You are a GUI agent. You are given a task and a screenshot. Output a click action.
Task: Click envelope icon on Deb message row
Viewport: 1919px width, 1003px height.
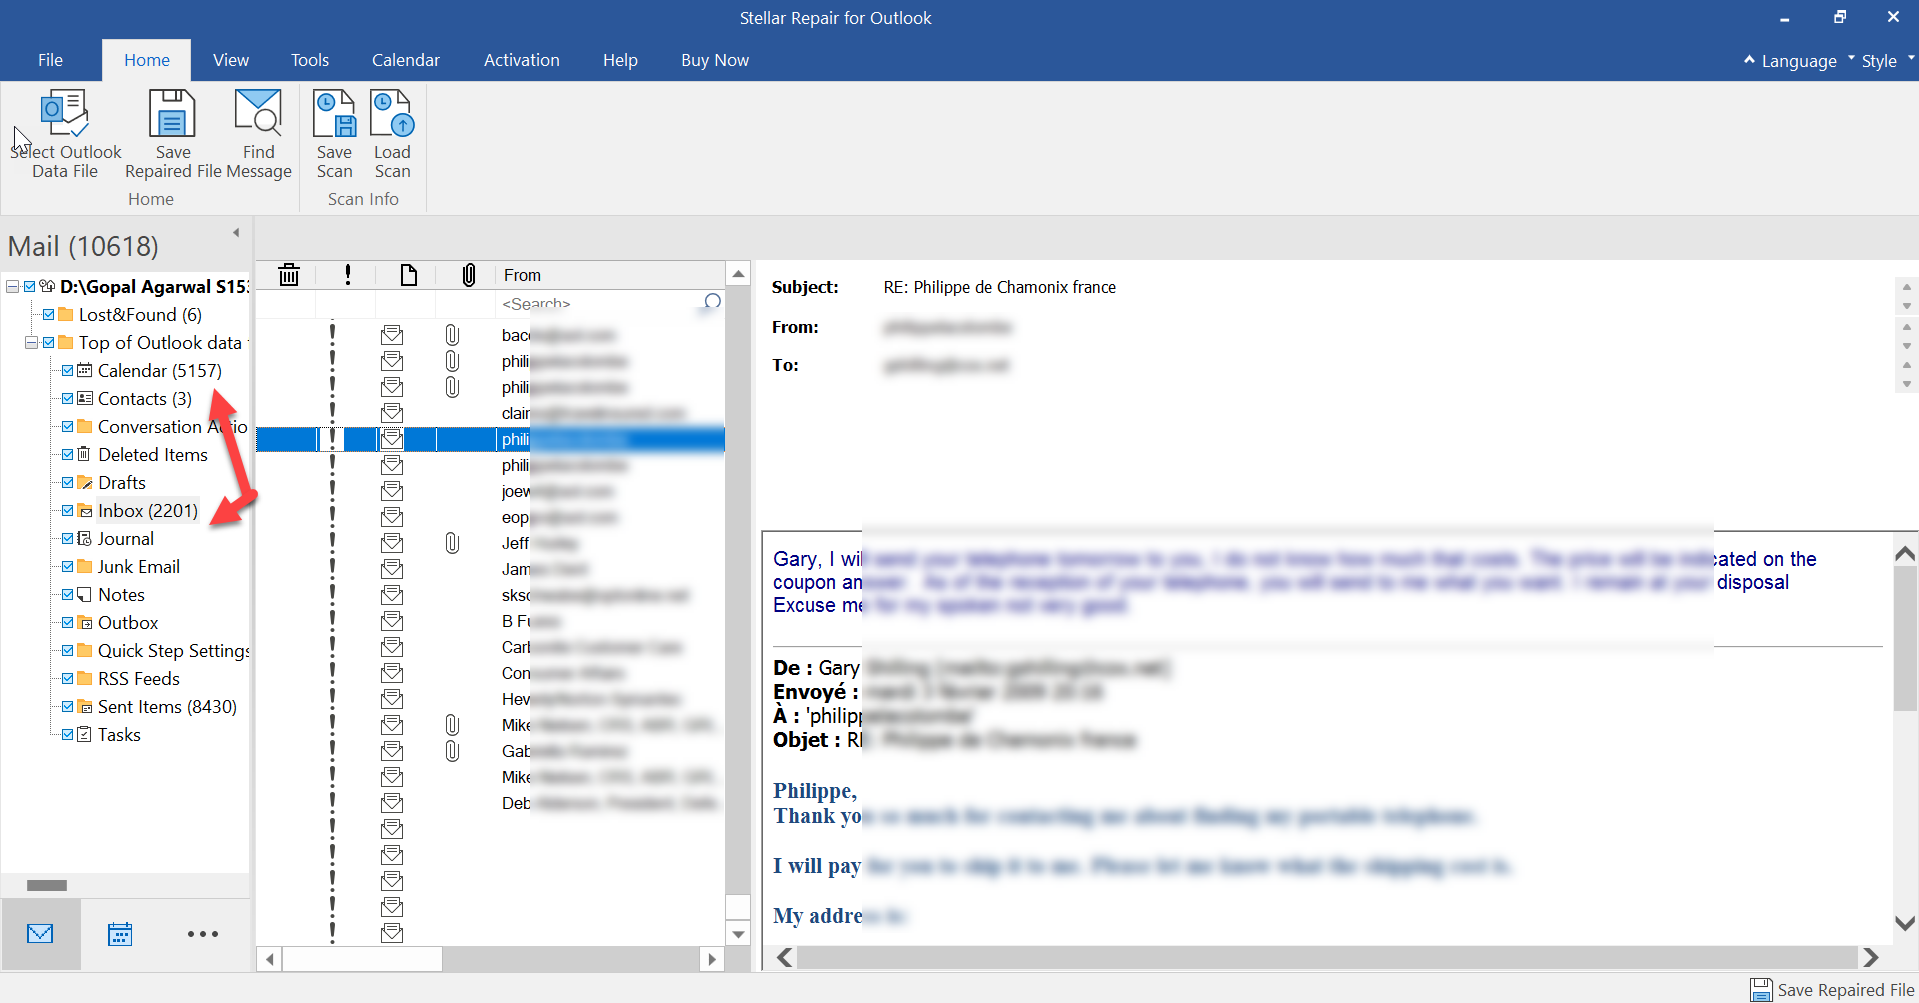pos(392,803)
